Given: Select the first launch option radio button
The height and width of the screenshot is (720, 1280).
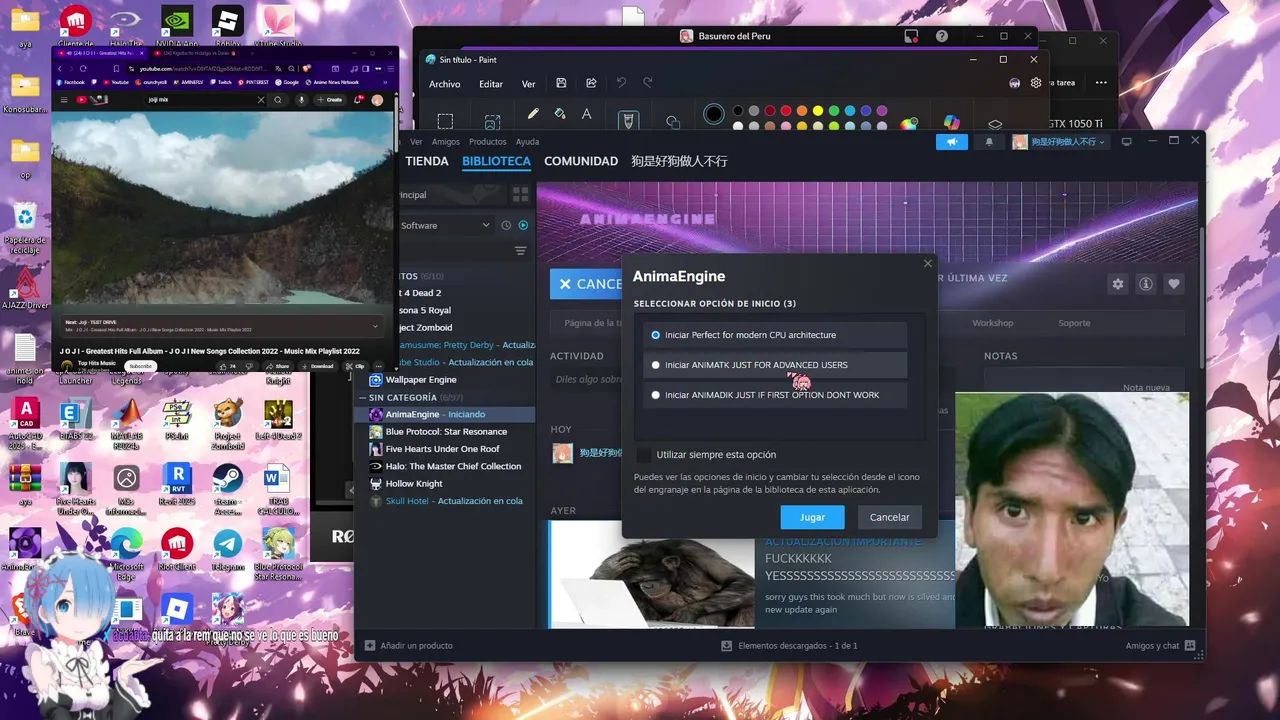Looking at the screenshot, I should (x=656, y=335).
